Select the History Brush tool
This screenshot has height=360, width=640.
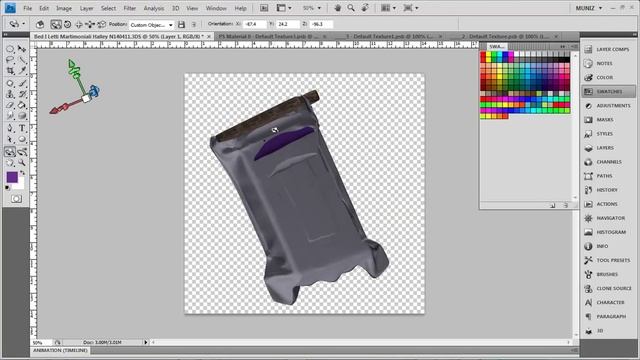coord(22,94)
